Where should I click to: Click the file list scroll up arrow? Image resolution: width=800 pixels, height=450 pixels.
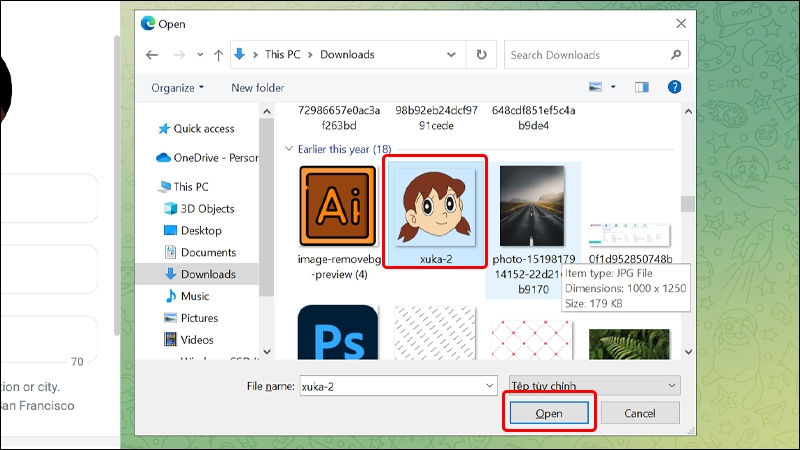coord(688,111)
